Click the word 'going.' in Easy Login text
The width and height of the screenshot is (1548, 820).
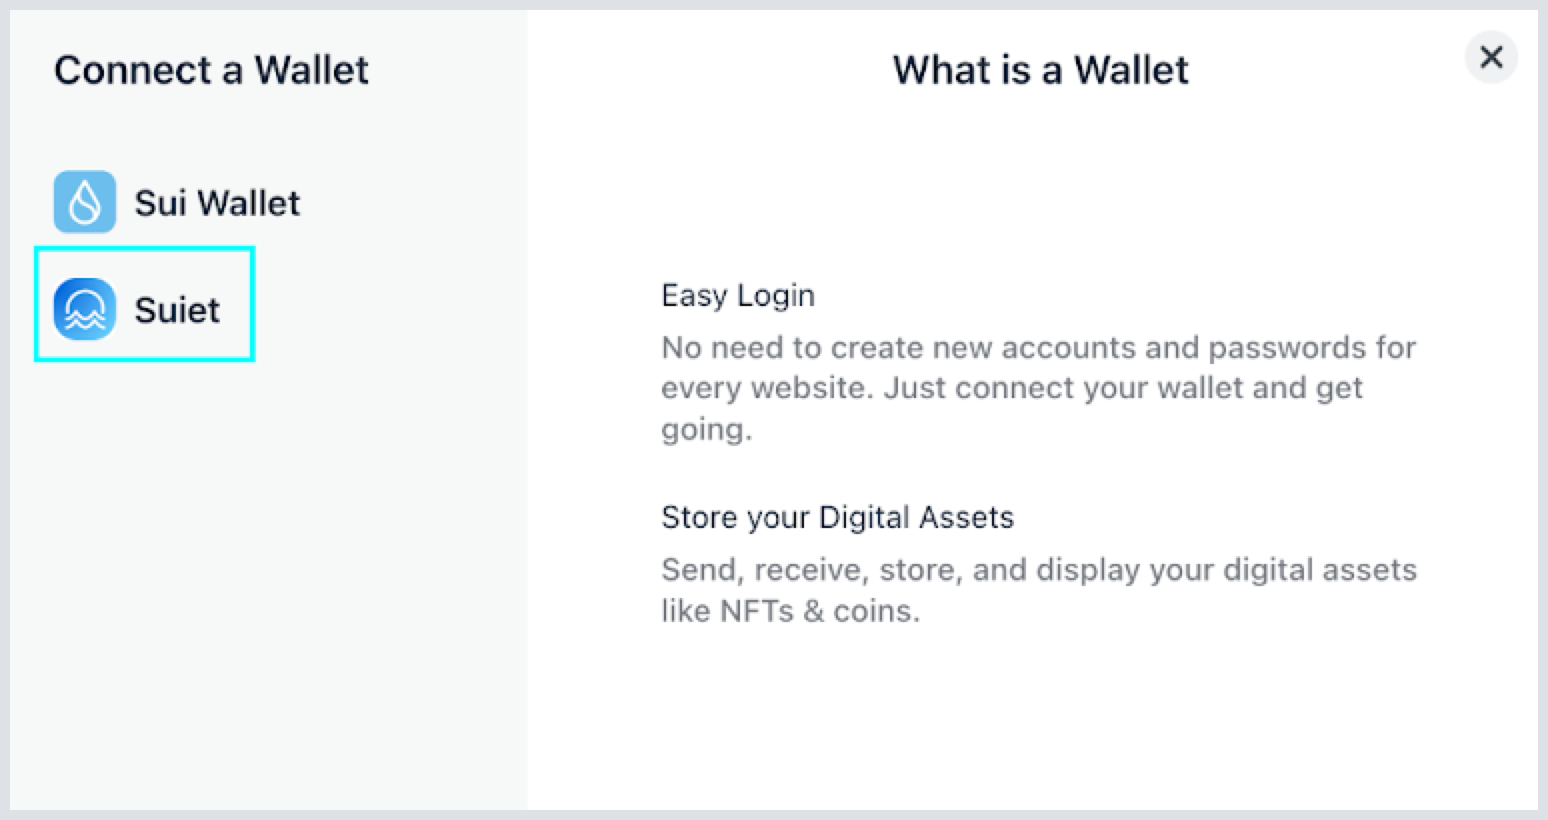[x=706, y=429]
